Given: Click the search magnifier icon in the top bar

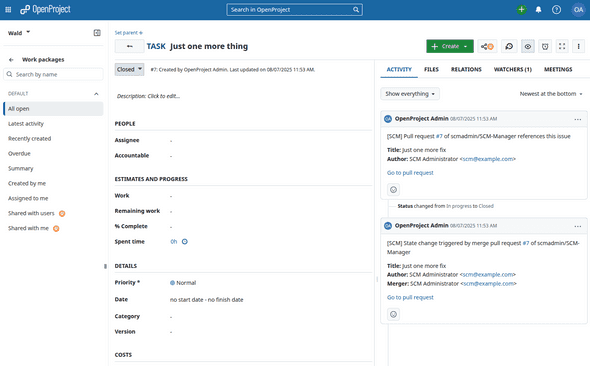Looking at the screenshot, I should pos(356,10).
